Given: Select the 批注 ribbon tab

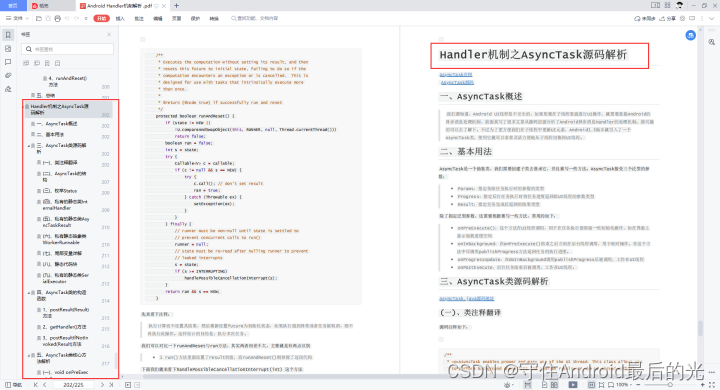Looking at the screenshot, I should (139, 18).
